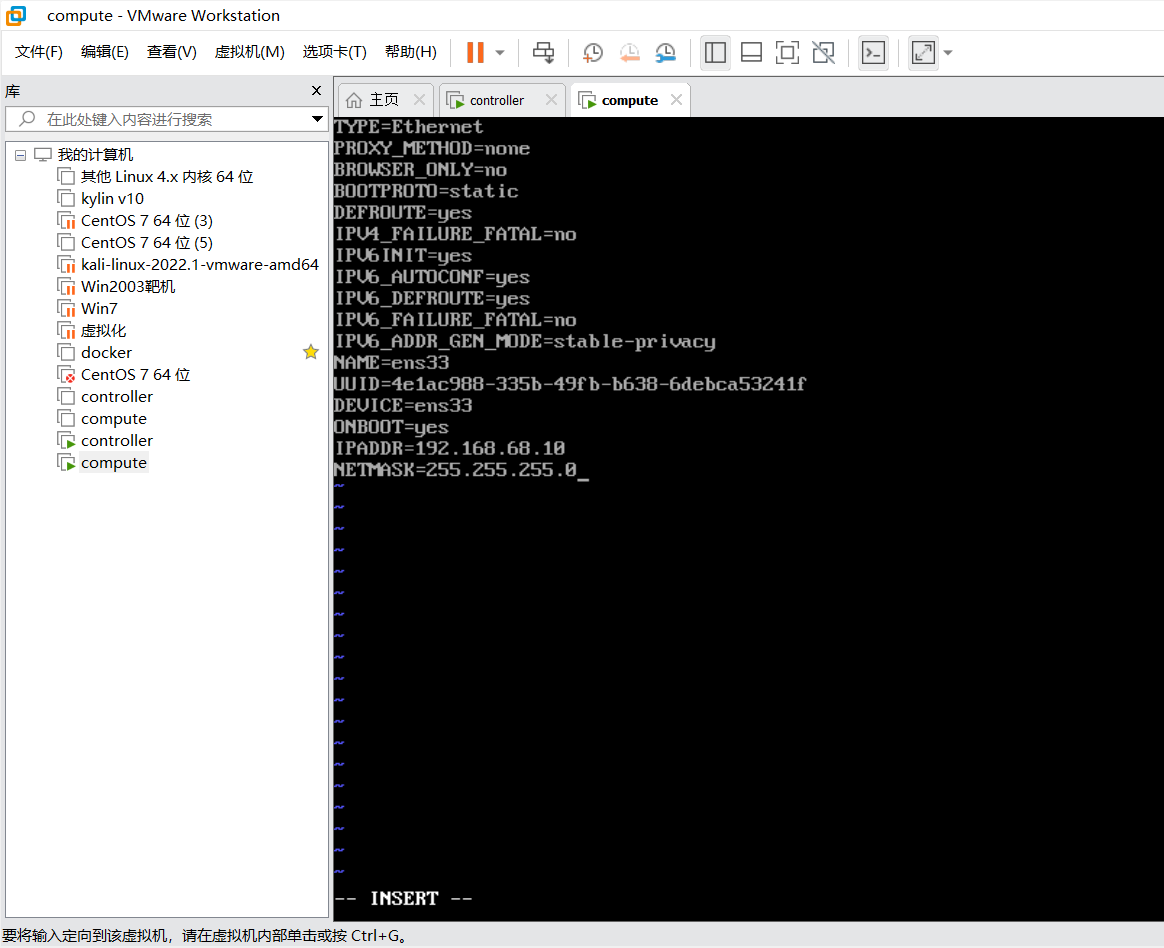Close the library panel with X
This screenshot has height=948, width=1164.
coord(316,91)
